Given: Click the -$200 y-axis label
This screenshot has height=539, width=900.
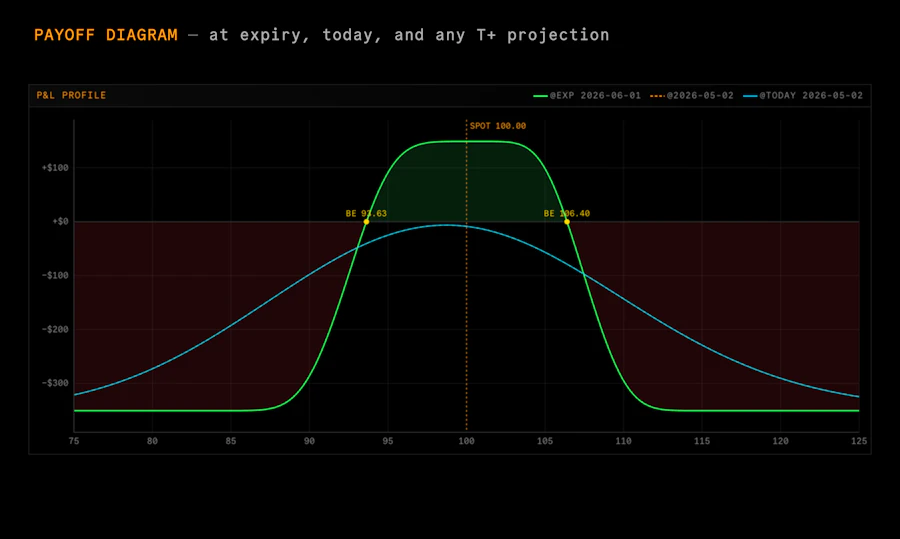Looking at the screenshot, I should pyautogui.click(x=55, y=329).
